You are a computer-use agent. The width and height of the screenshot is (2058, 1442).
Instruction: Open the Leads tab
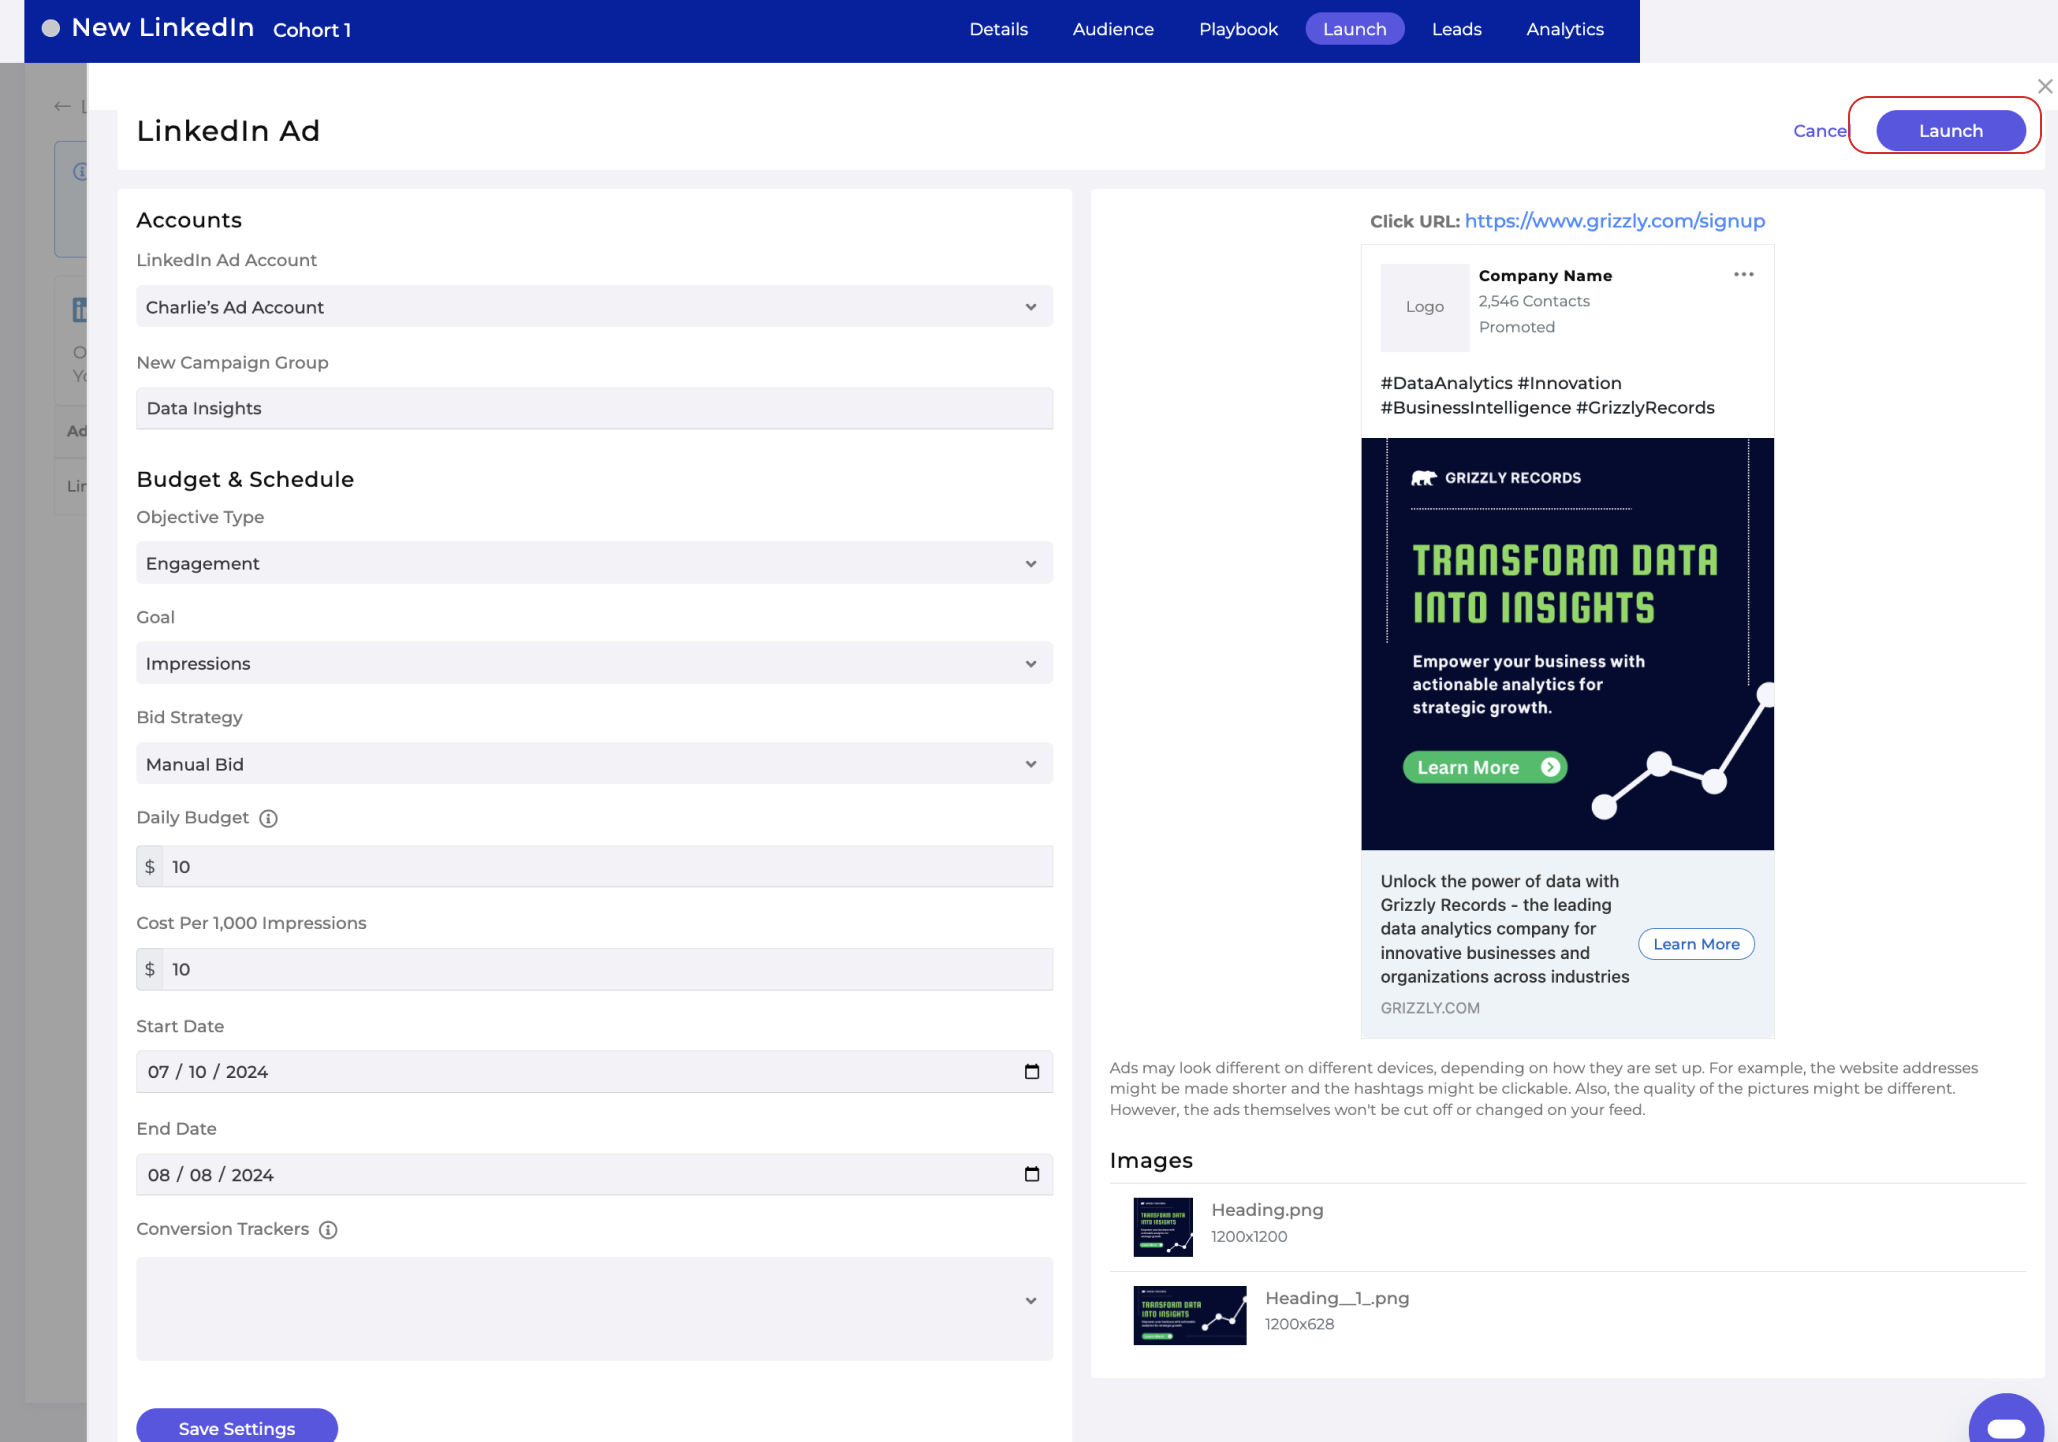click(x=1456, y=29)
